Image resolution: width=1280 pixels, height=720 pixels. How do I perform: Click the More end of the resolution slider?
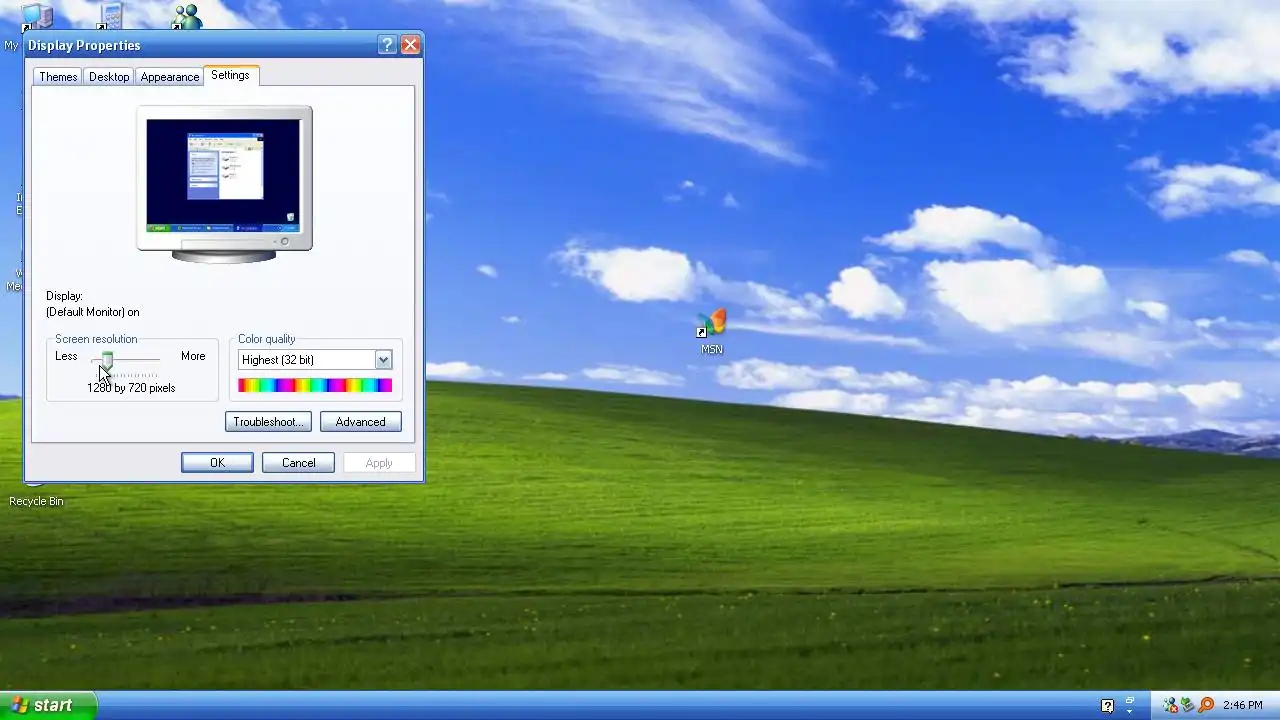pyautogui.click(x=193, y=356)
